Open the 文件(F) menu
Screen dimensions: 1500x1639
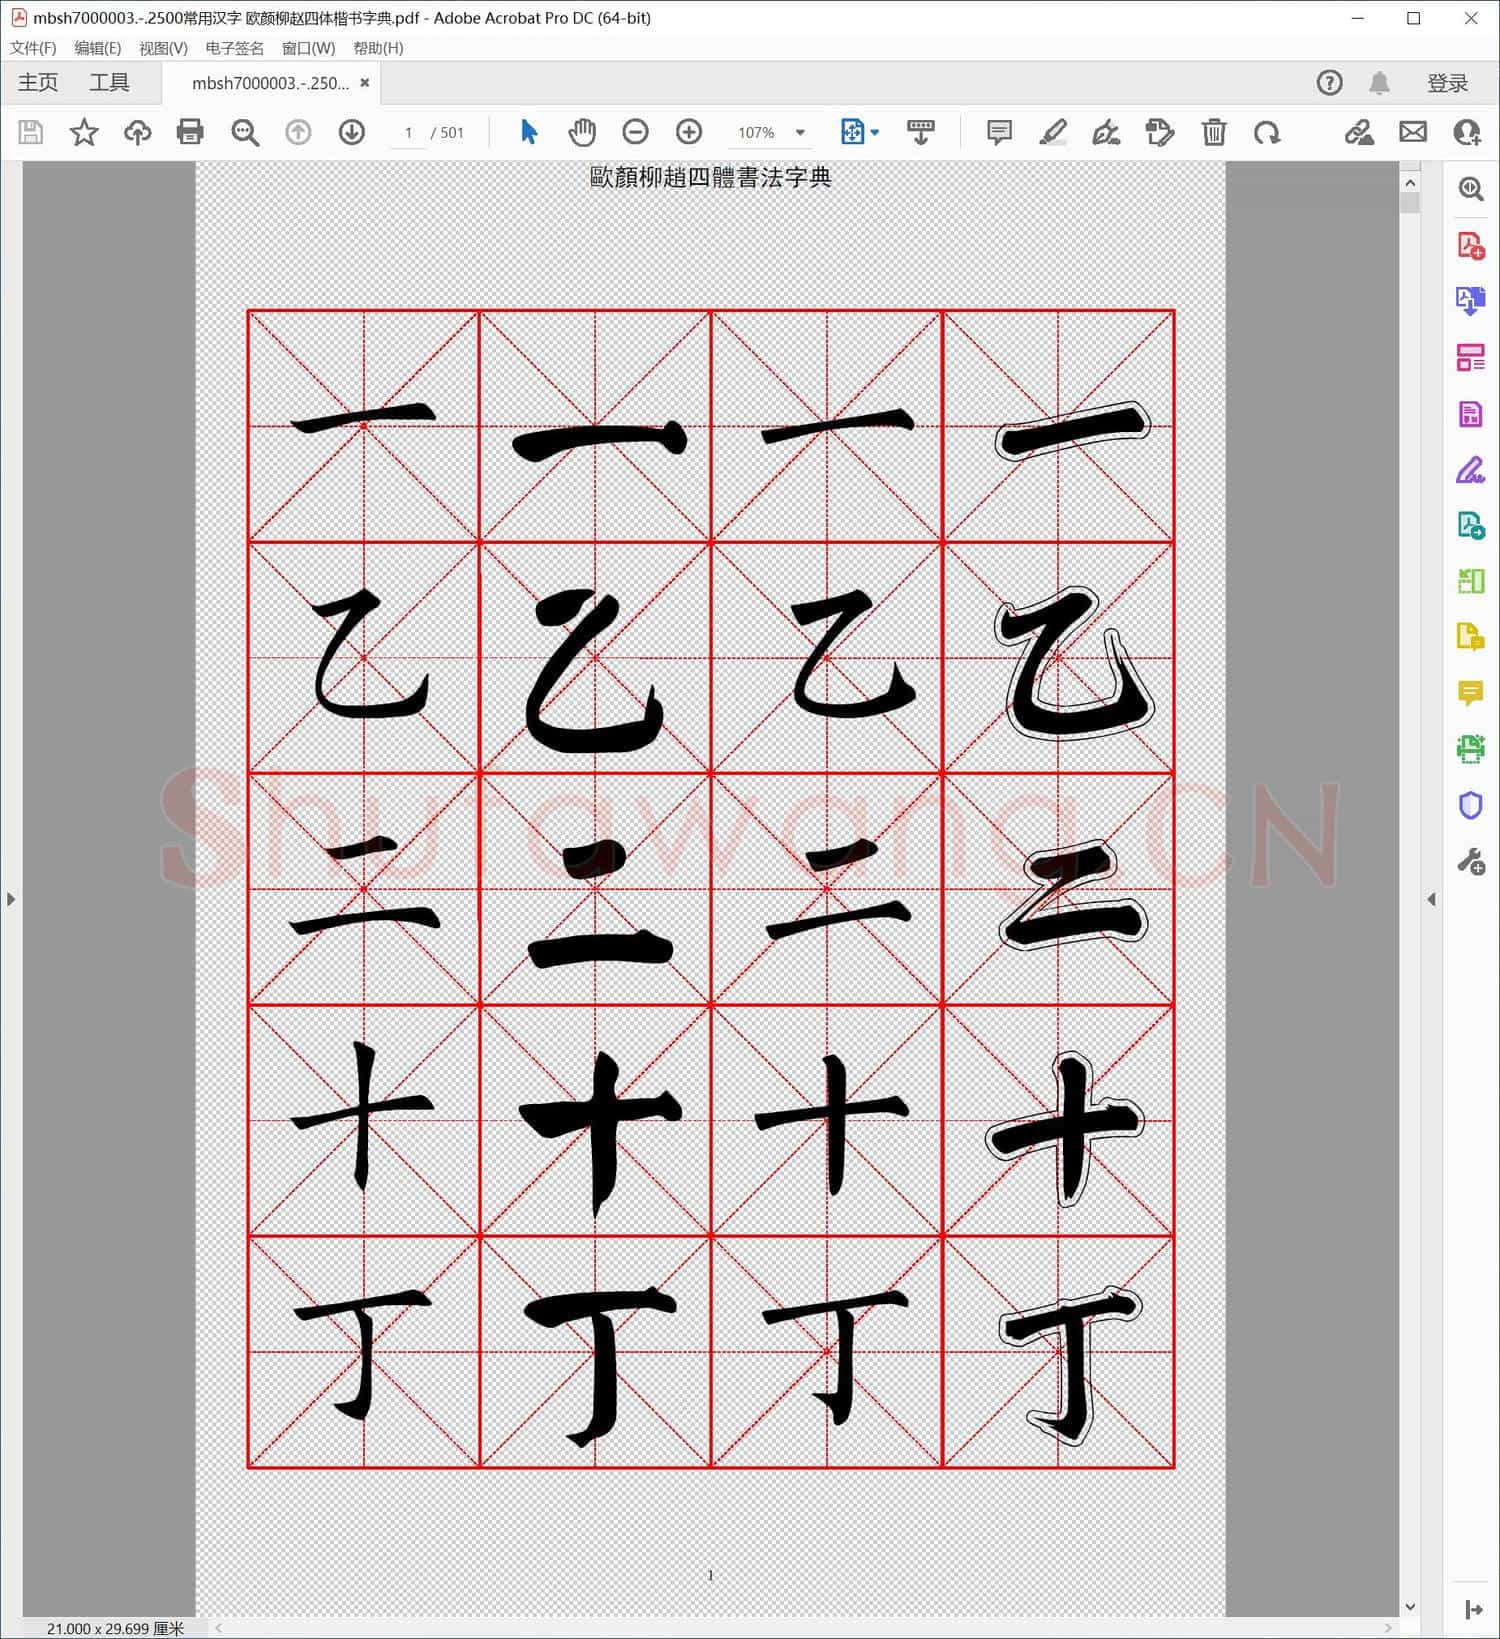point(33,48)
